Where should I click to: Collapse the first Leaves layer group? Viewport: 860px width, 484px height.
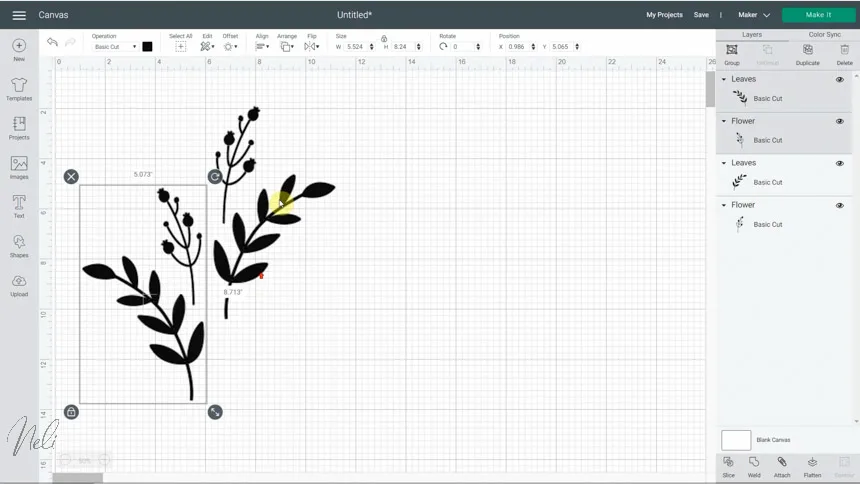(724, 79)
